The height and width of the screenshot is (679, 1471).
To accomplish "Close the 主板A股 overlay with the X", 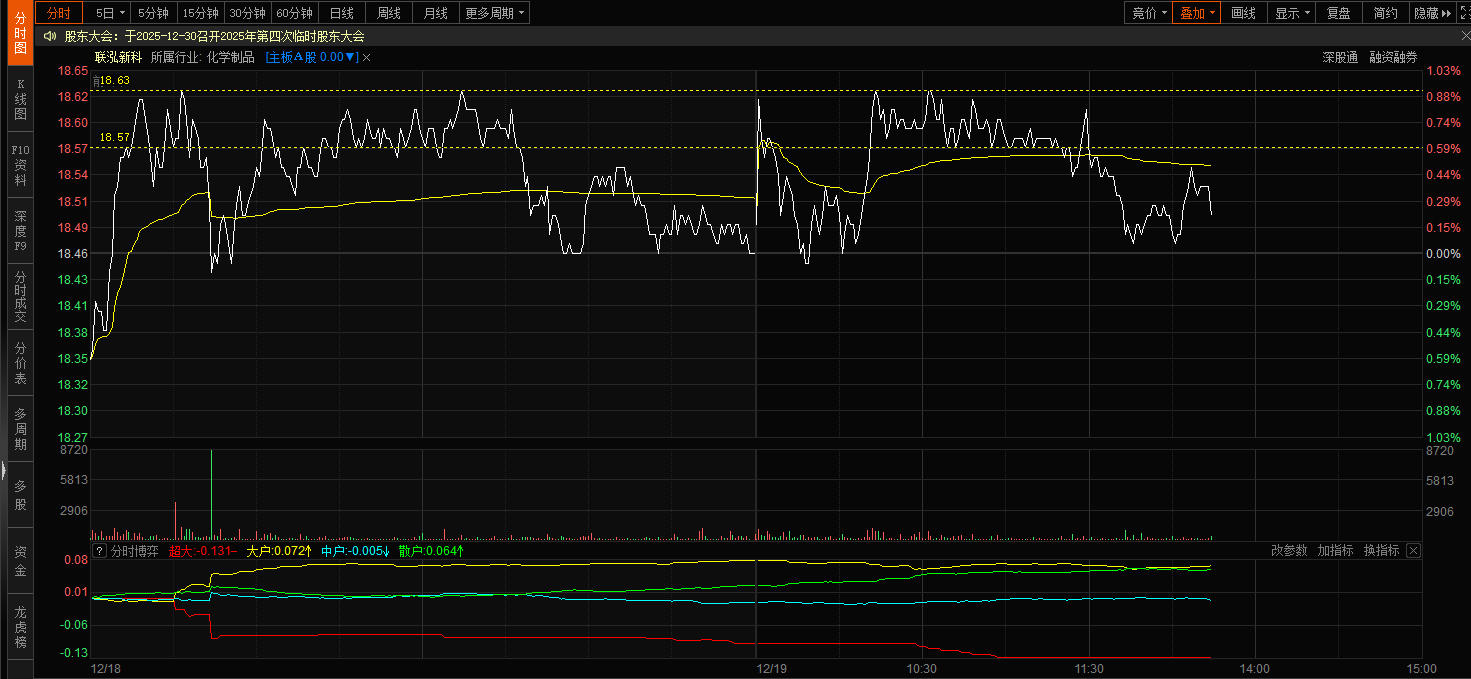I will click(367, 57).
